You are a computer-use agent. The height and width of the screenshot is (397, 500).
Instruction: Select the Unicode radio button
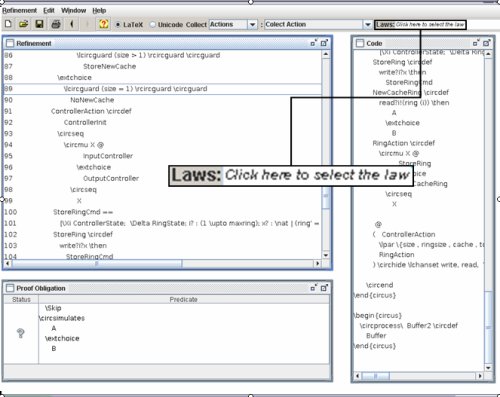point(153,25)
